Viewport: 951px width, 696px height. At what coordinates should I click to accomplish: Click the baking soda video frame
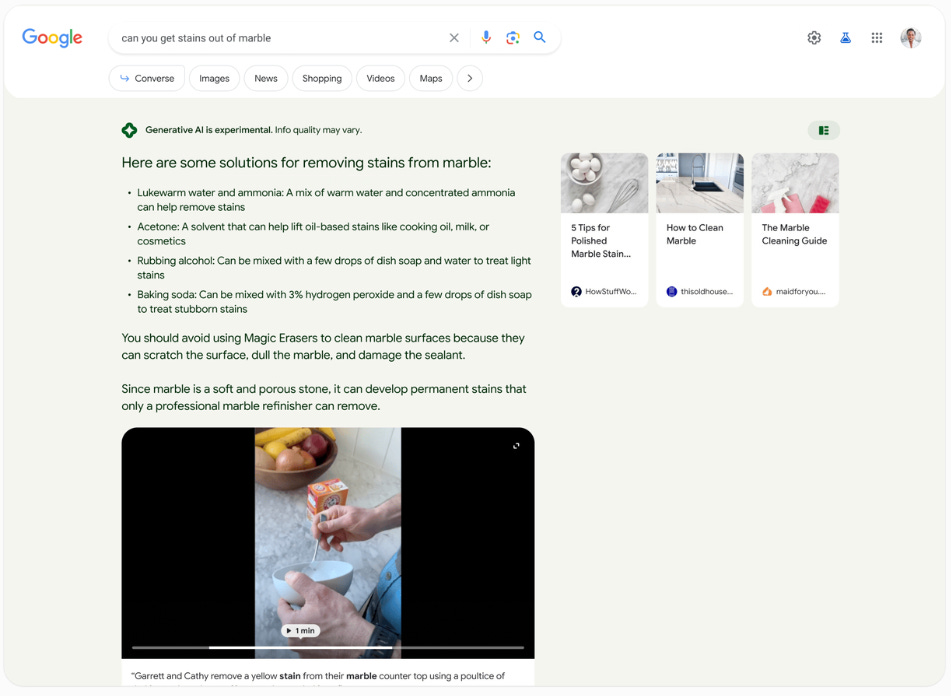(328, 543)
